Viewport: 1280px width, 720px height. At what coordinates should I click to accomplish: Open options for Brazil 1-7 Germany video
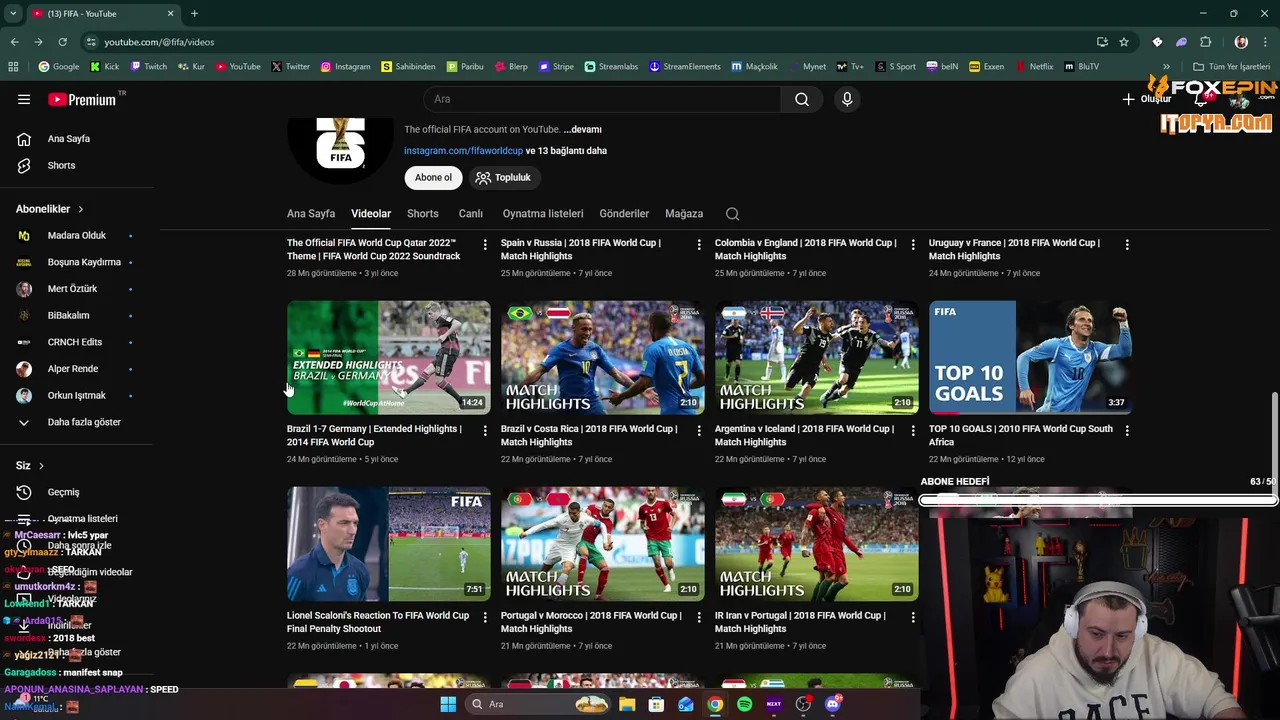click(485, 430)
